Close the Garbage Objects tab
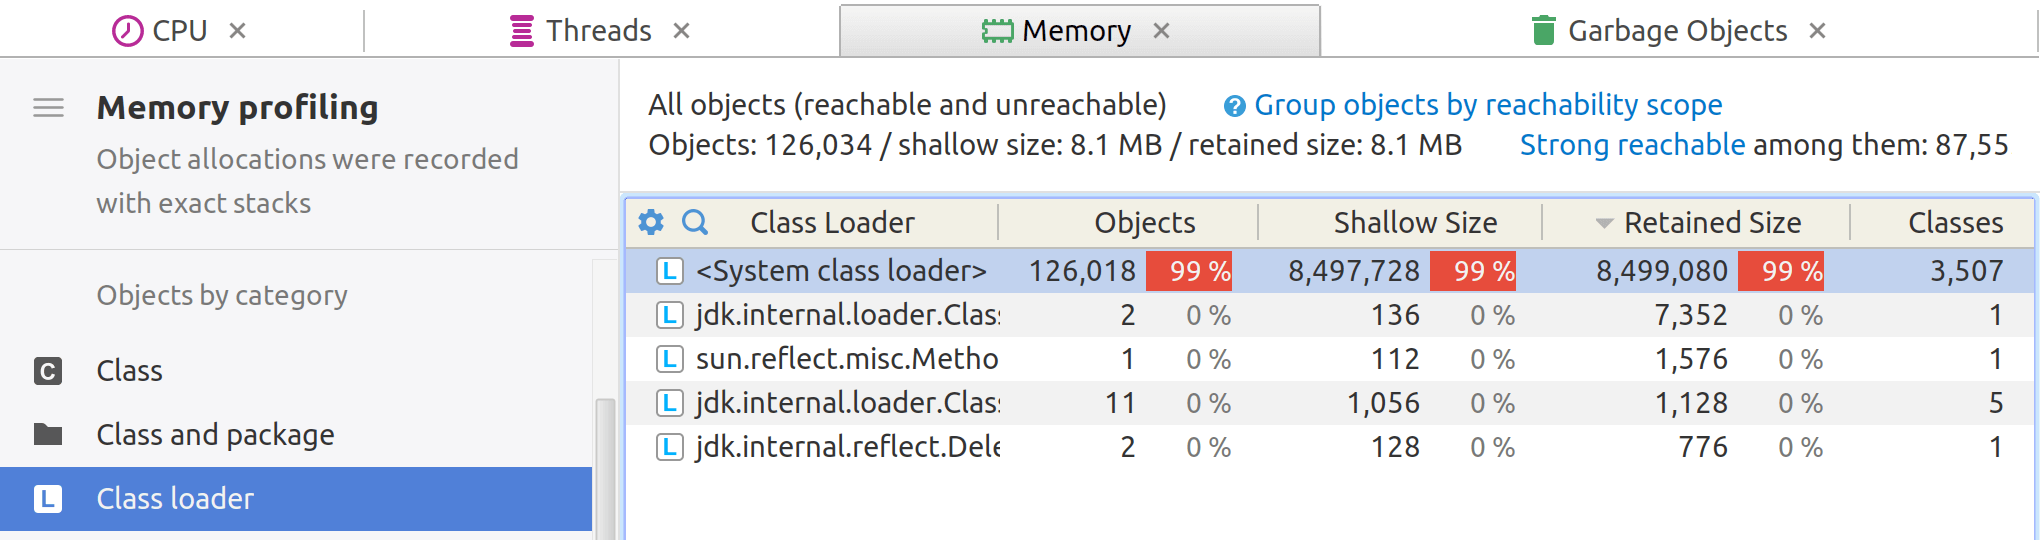Screen dimensions: 2040x540 1818,31
